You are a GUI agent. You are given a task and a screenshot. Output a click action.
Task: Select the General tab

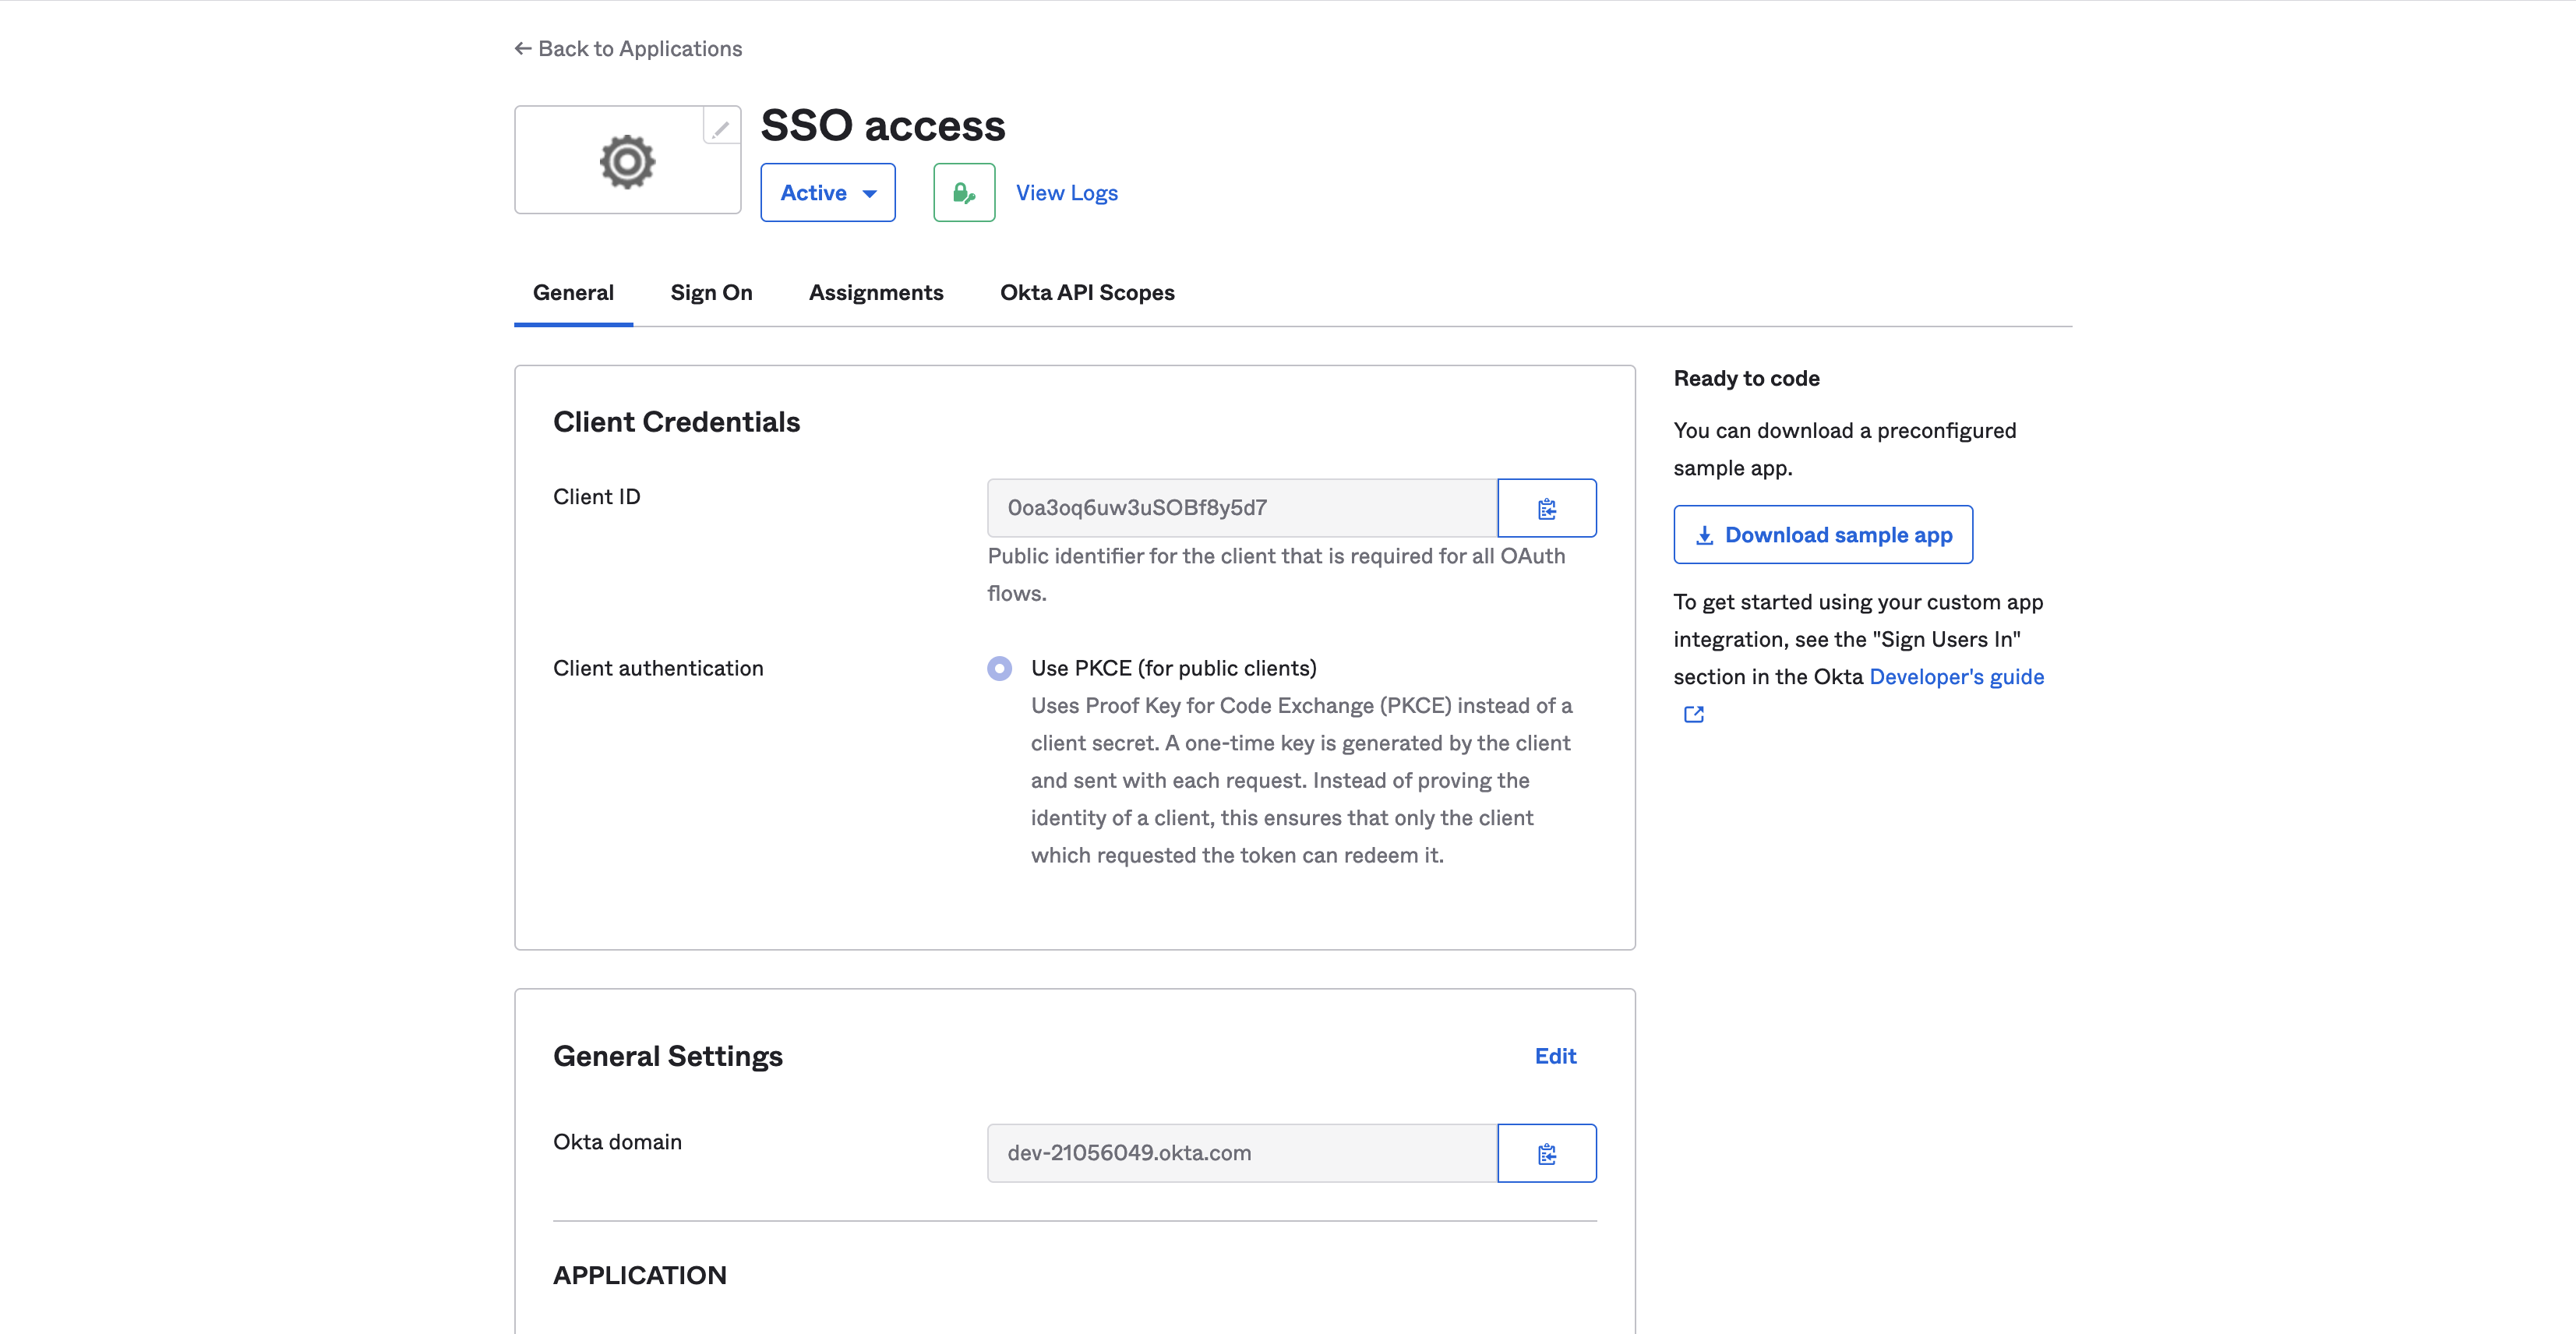click(x=573, y=292)
